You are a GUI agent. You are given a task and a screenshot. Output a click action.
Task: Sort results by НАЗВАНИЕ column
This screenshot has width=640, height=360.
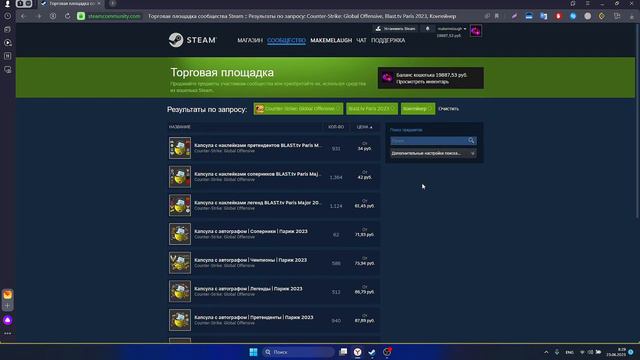click(180, 127)
